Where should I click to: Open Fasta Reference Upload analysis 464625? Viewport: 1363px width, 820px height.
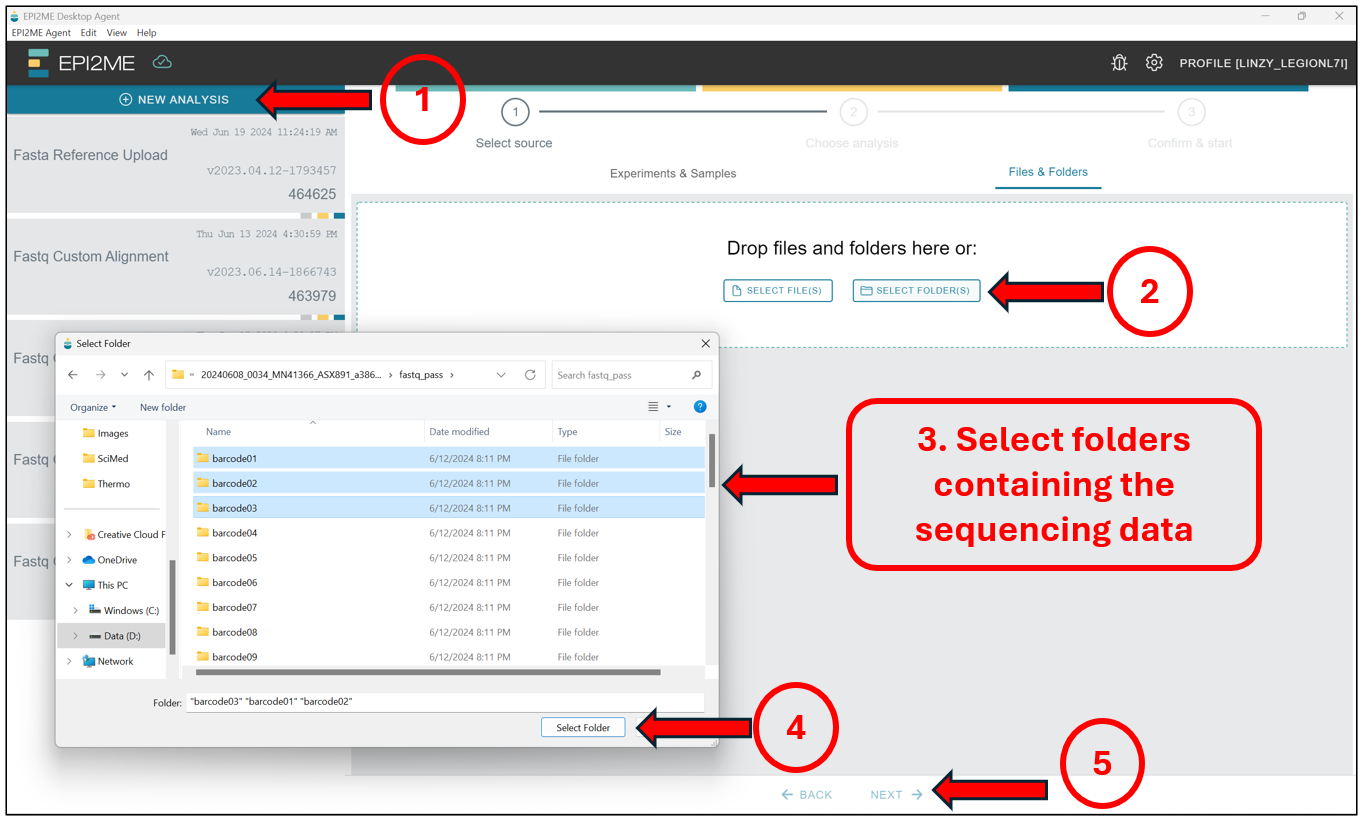(x=175, y=163)
